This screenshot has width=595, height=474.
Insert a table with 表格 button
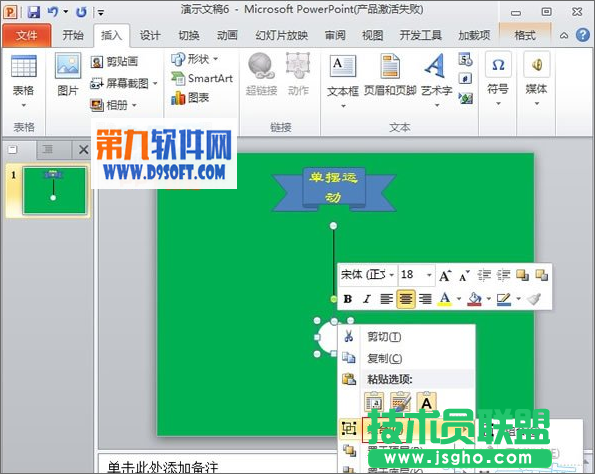pos(24,80)
